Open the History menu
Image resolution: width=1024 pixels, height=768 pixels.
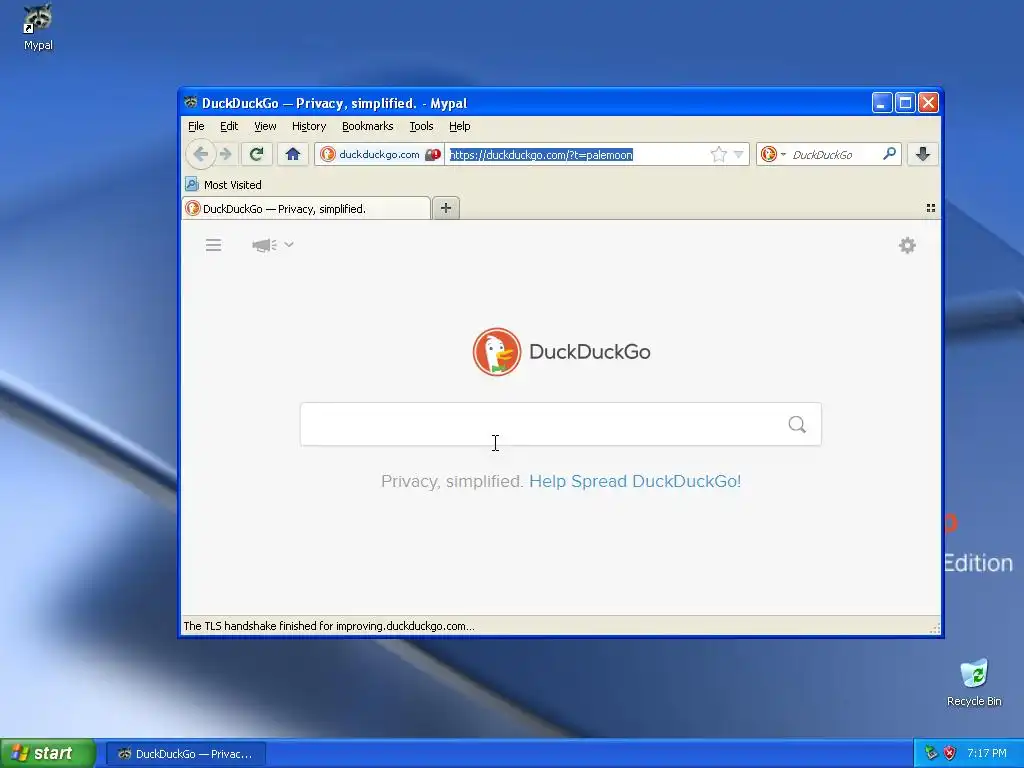point(309,126)
